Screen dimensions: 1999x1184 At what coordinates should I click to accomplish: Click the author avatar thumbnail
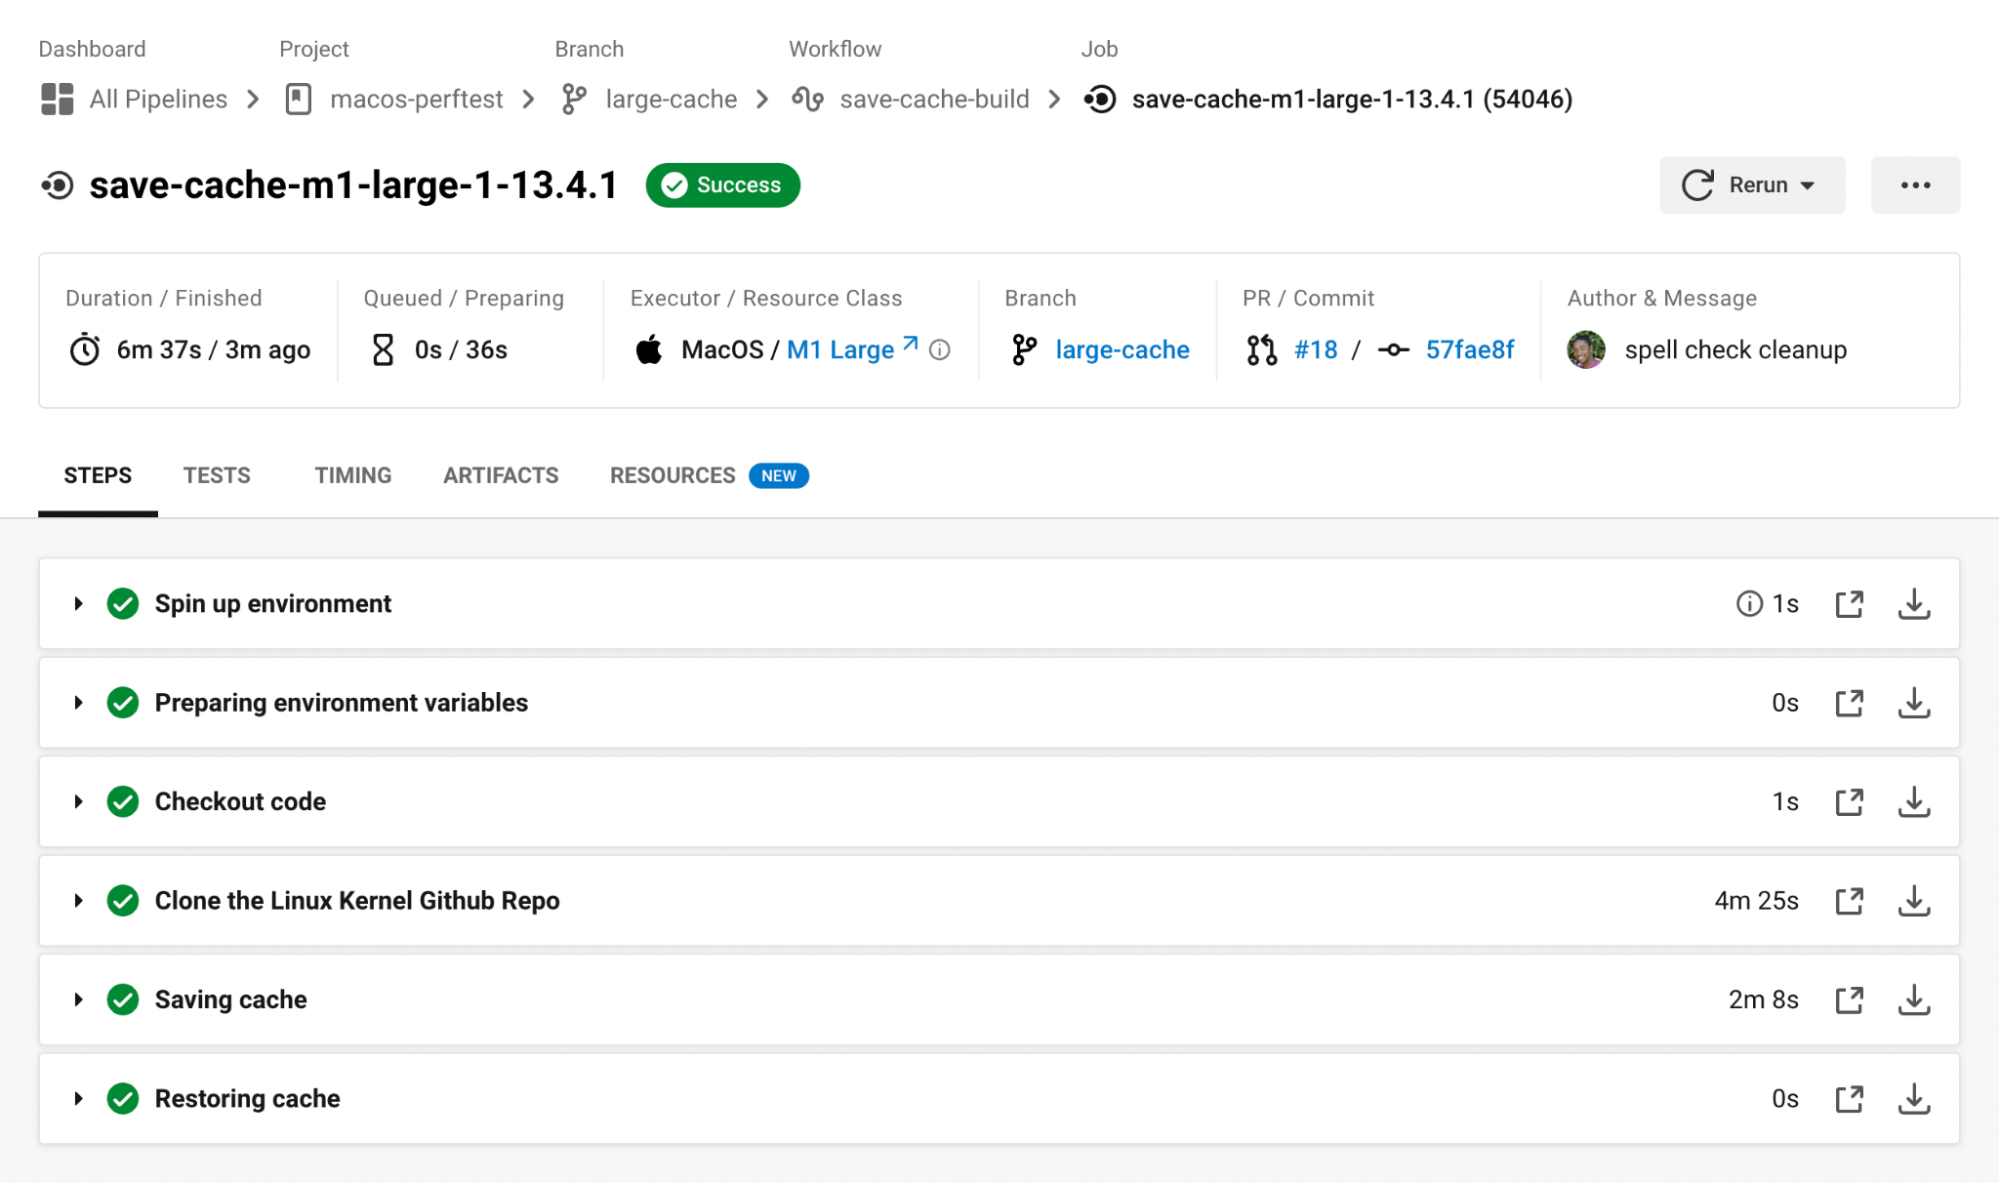pos(1586,349)
